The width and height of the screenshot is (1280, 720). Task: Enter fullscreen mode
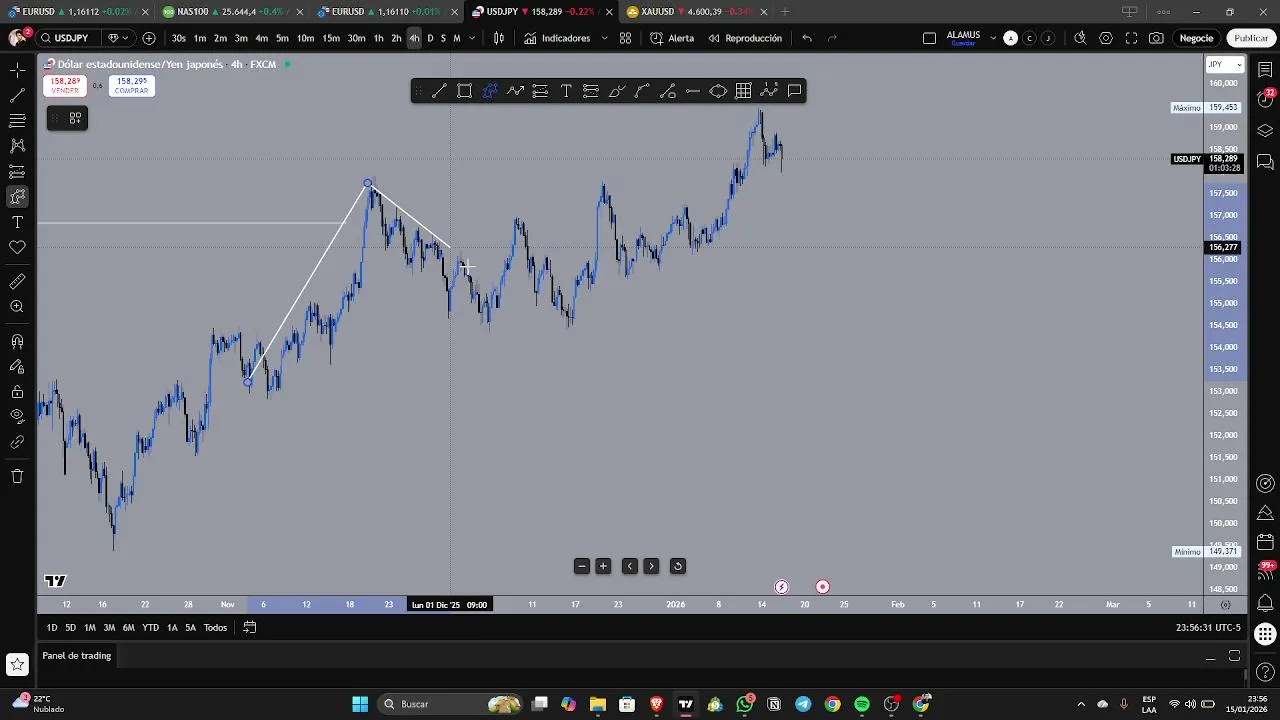coord(1131,38)
